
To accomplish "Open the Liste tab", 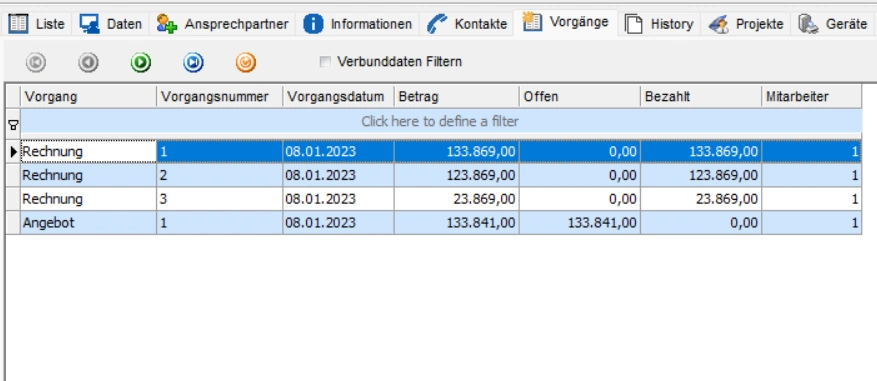I will point(37,24).
